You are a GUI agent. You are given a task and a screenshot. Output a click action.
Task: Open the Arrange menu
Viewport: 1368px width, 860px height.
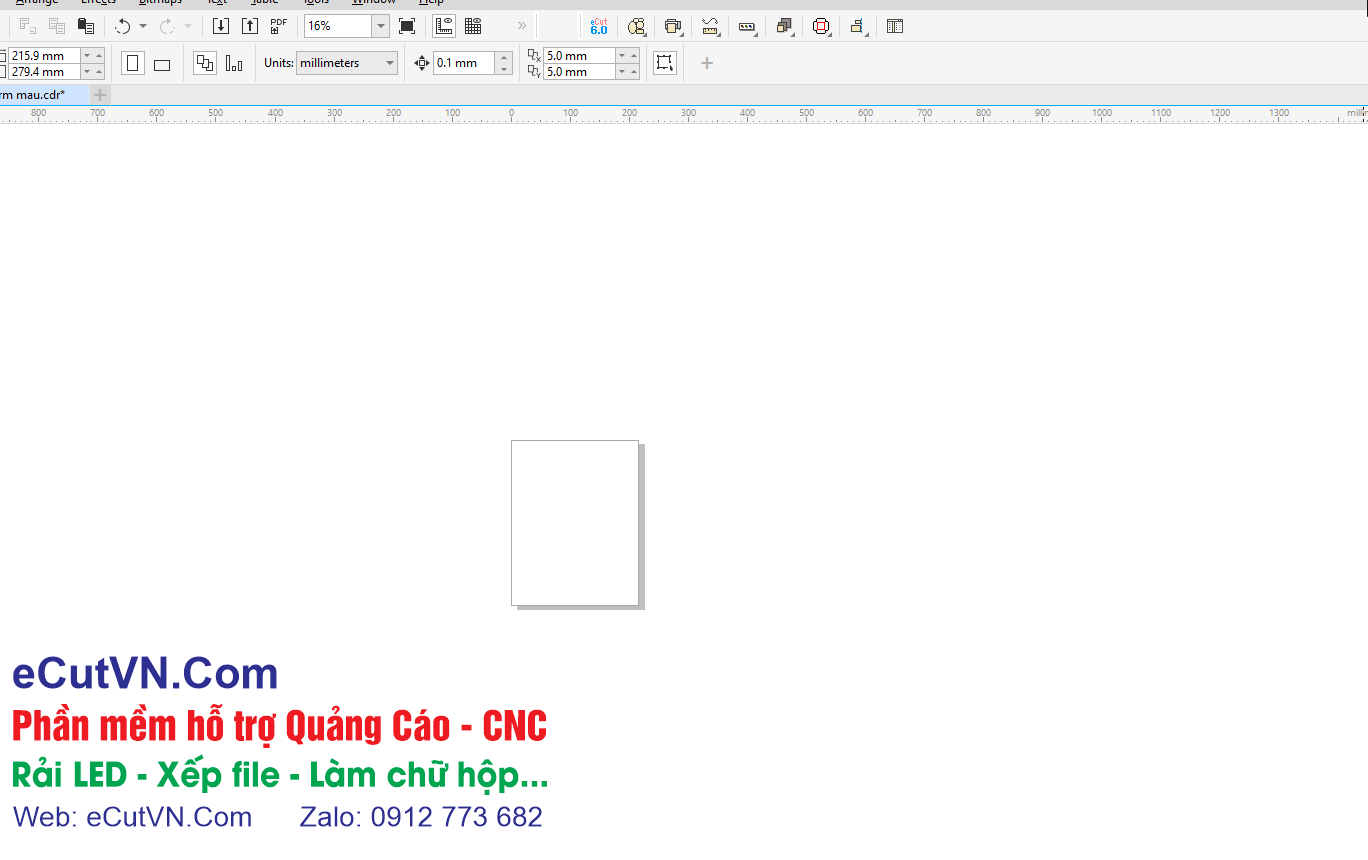37,3
